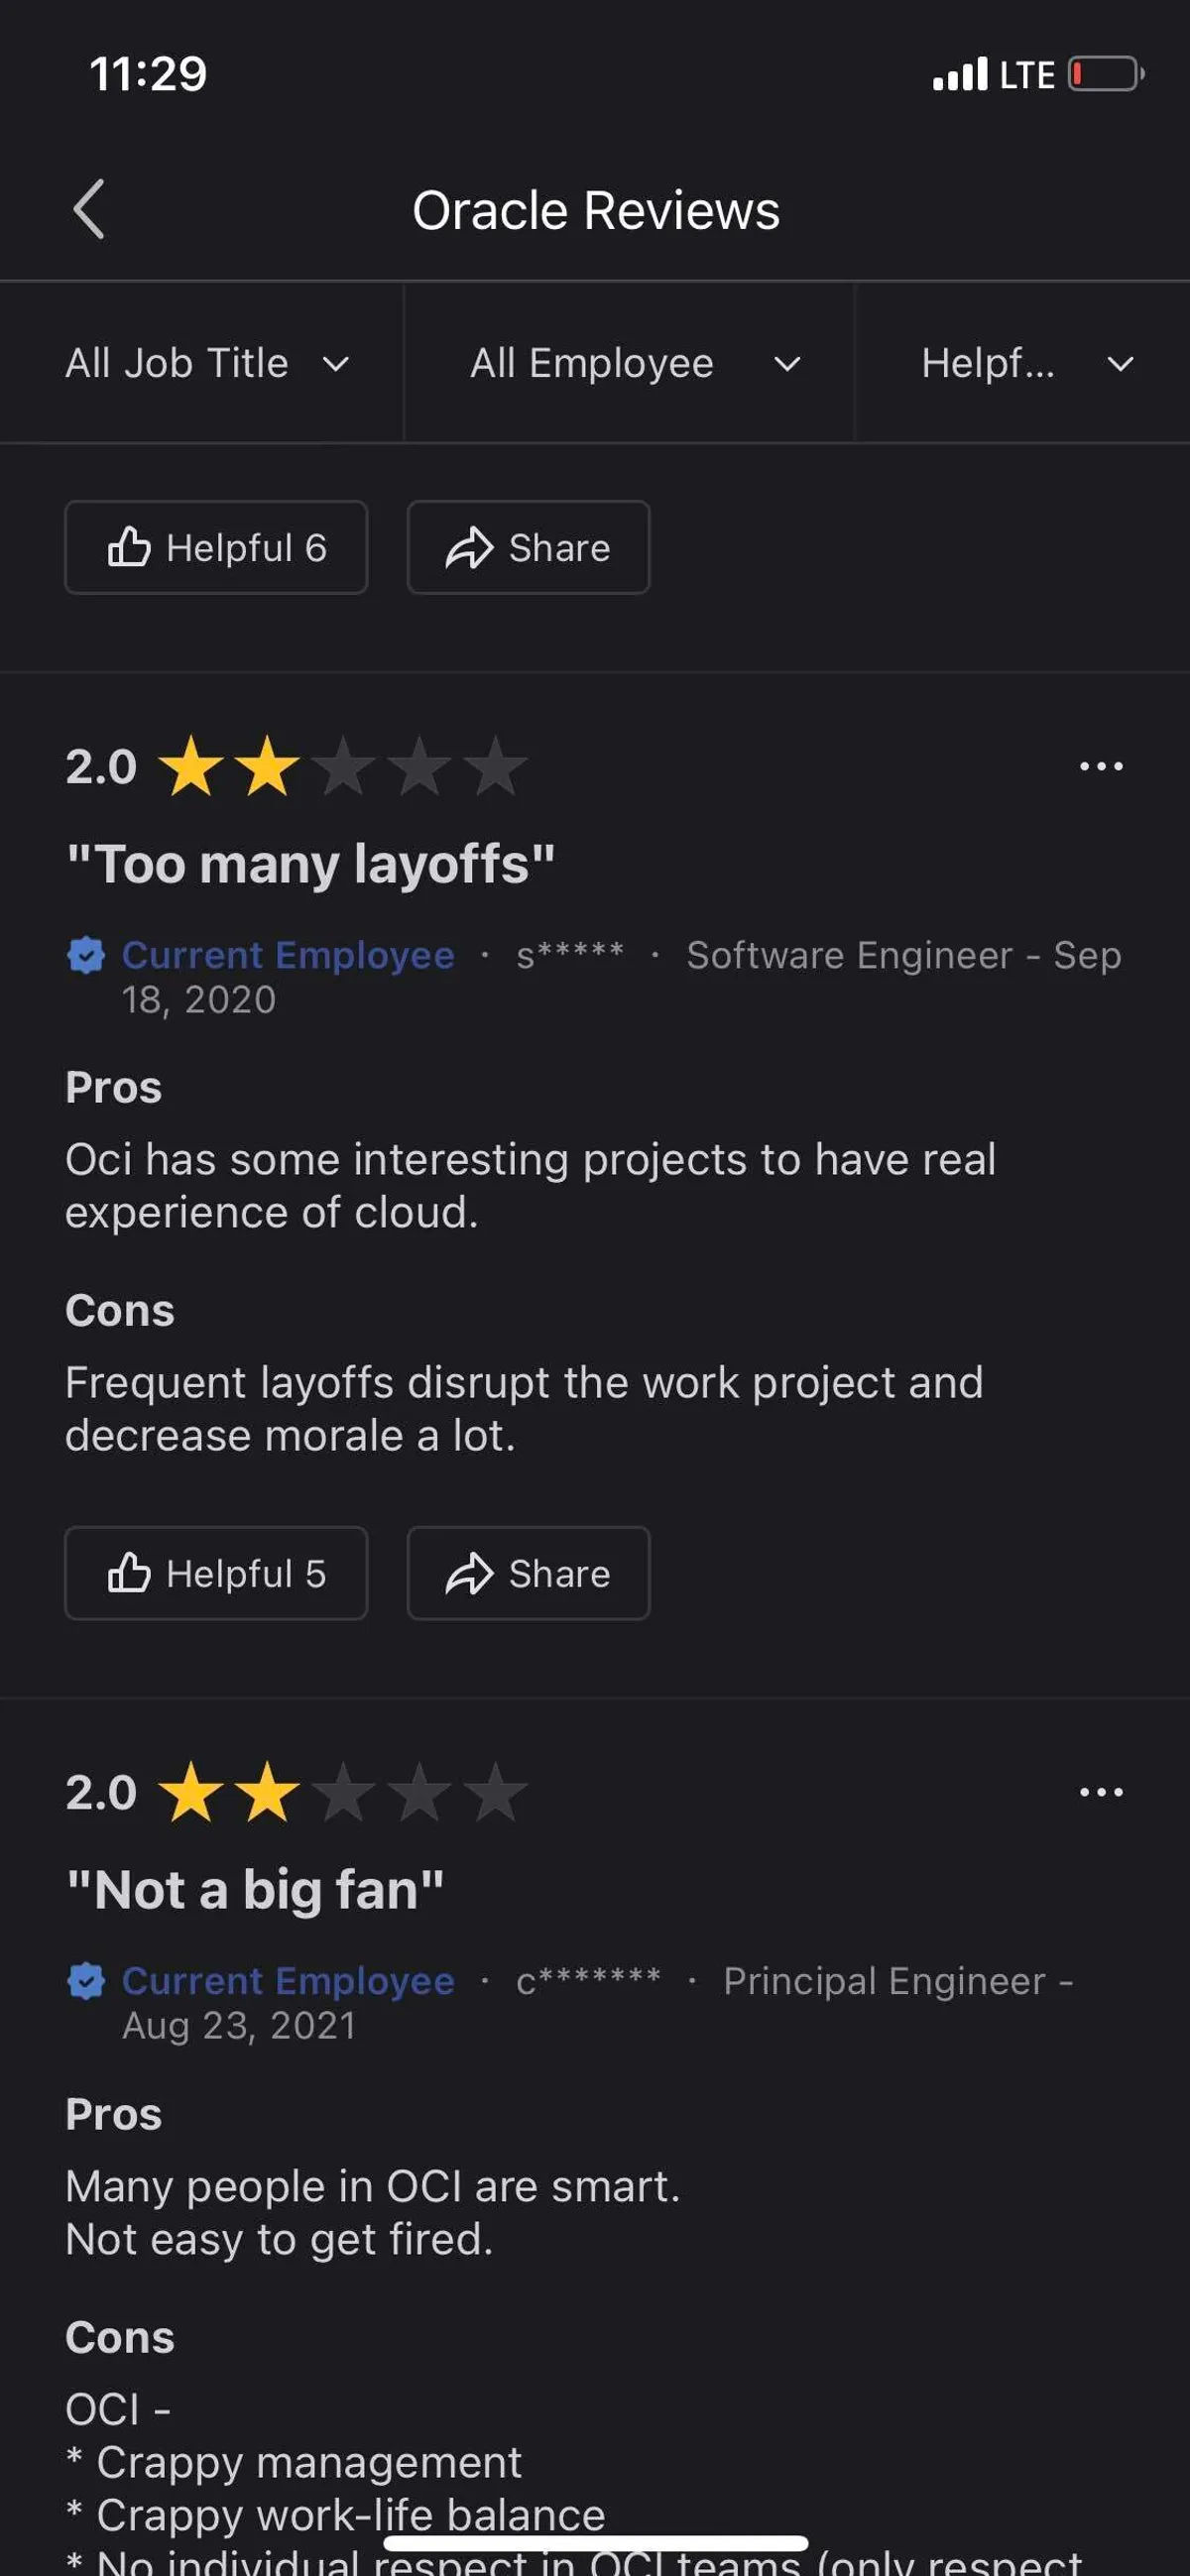This screenshot has width=1190, height=2576.
Task: Tap the battery icon in status bar
Action: tap(1105, 74)
